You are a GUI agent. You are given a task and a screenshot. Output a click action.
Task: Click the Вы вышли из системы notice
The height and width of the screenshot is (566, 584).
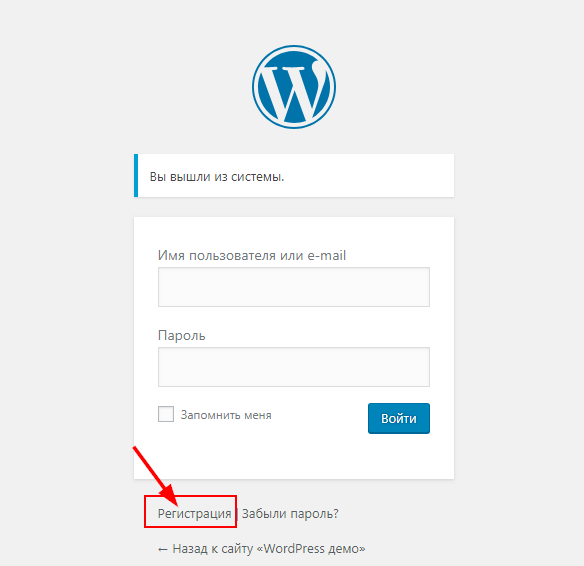point(294,176)
